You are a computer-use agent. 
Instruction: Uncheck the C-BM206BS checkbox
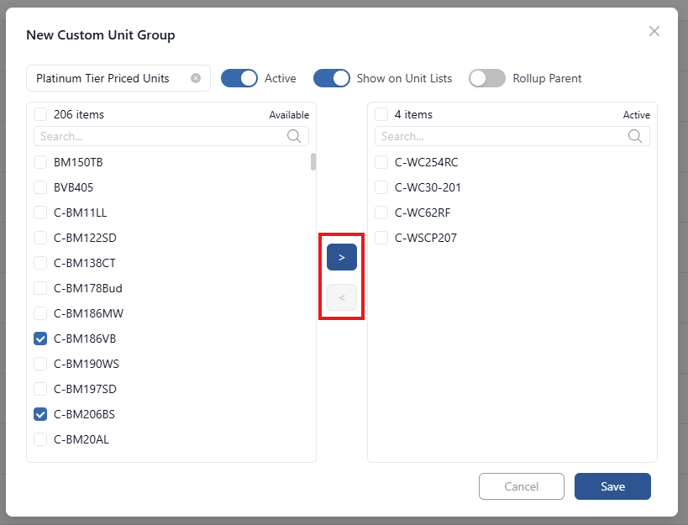[40, 414]
